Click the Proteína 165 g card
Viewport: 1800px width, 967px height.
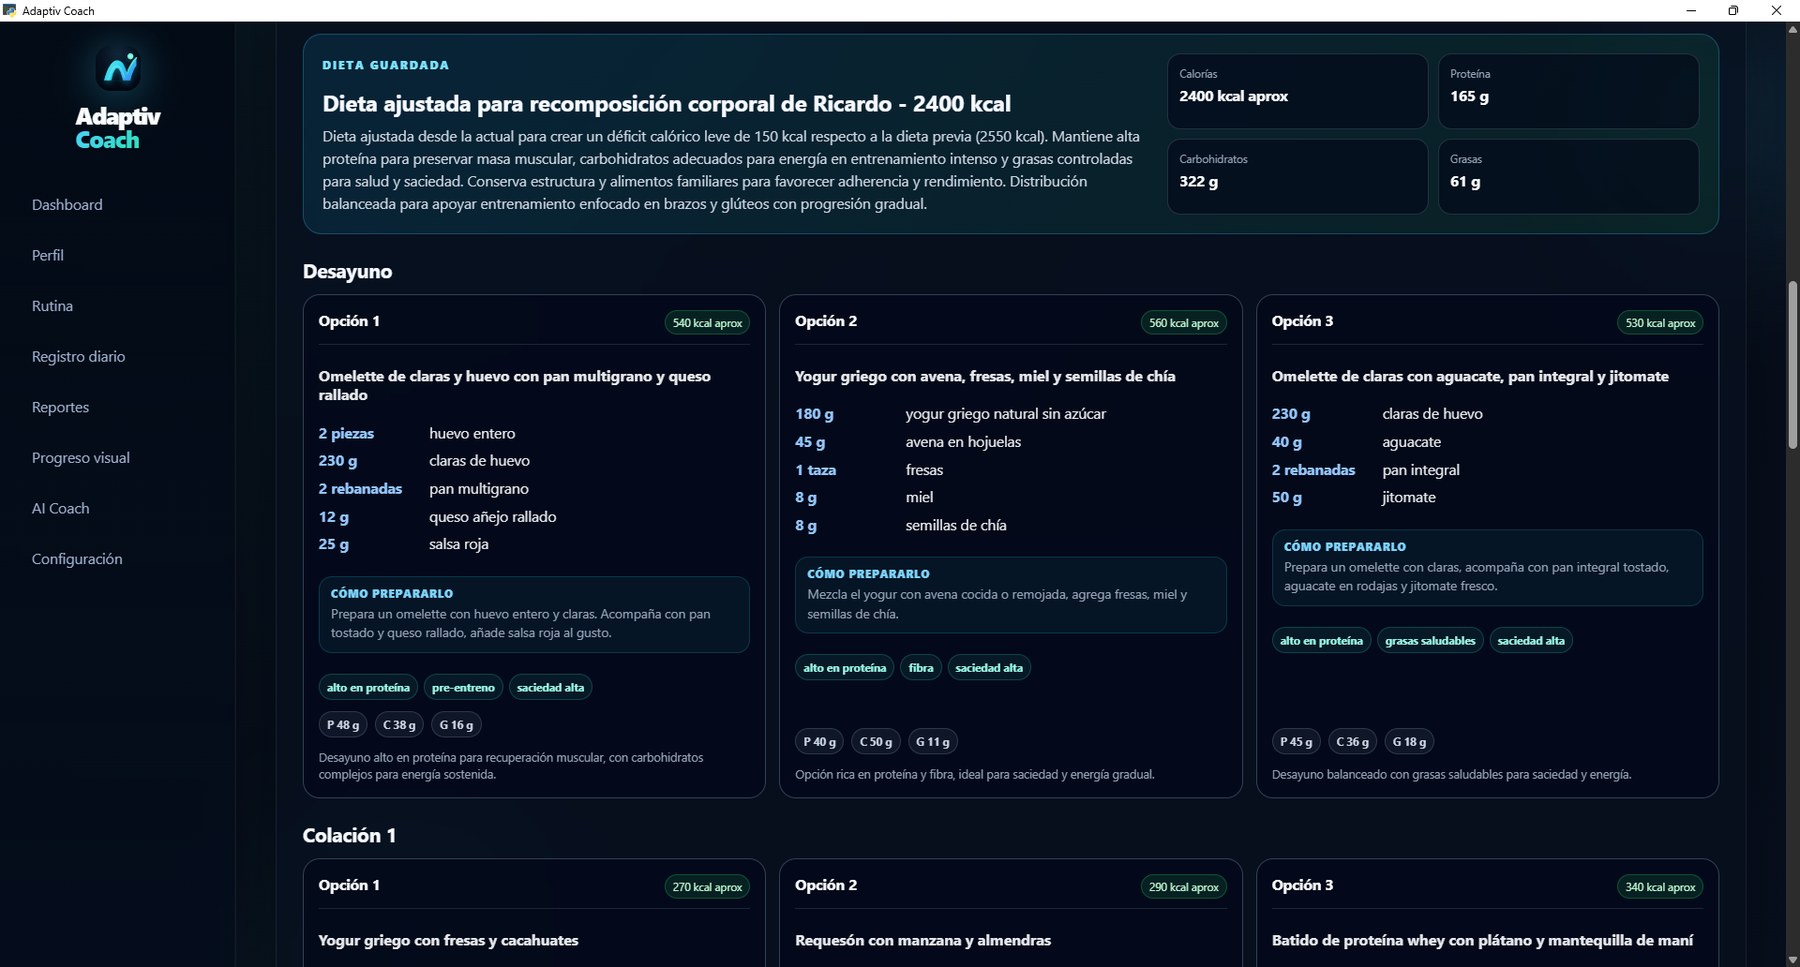[x=1568, y=91]
